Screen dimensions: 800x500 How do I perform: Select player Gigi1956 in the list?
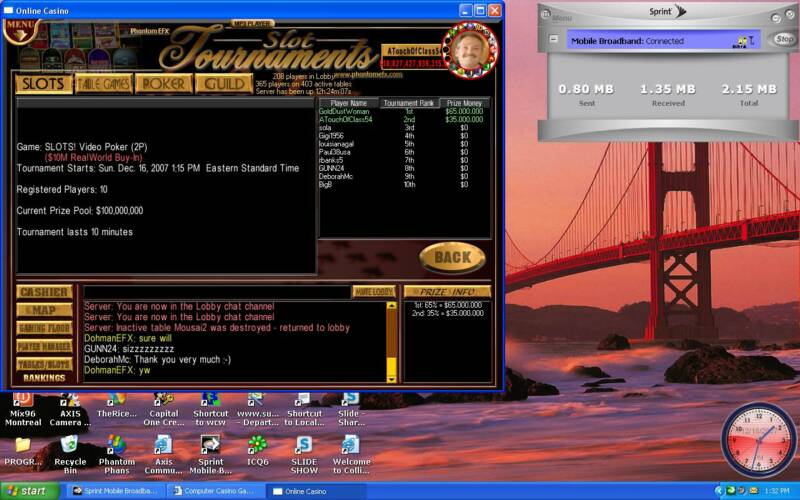point(331,136)
